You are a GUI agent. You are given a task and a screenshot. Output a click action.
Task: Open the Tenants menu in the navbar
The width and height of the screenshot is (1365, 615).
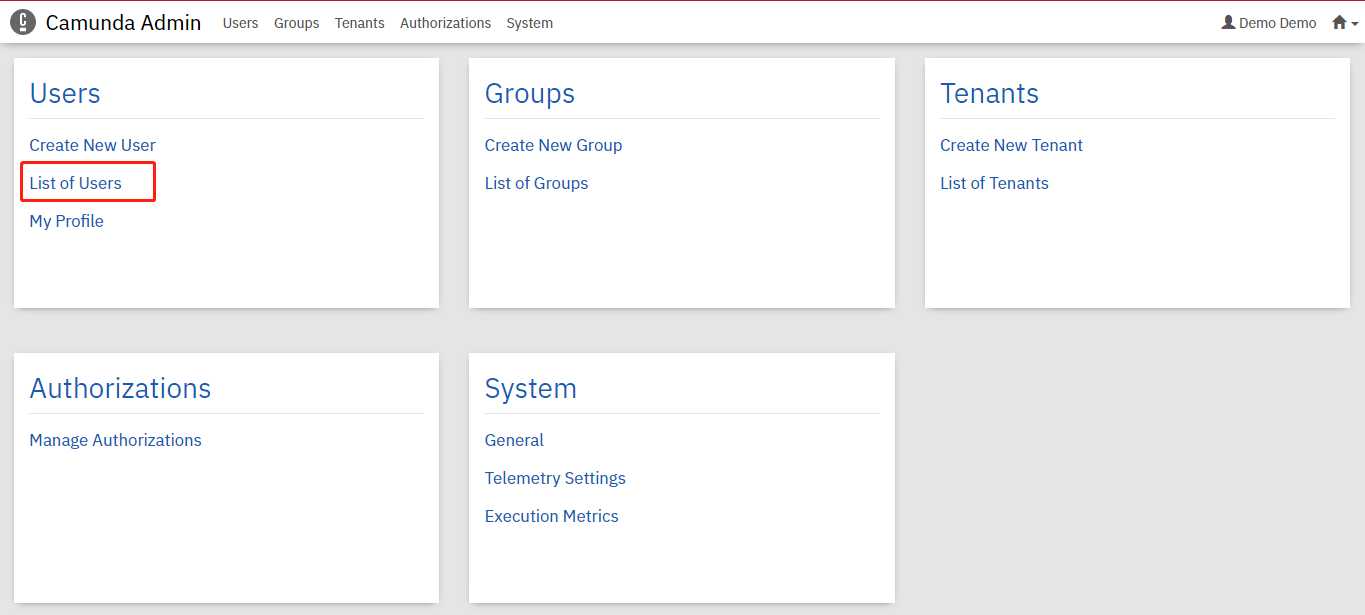[x=360, y=23]
